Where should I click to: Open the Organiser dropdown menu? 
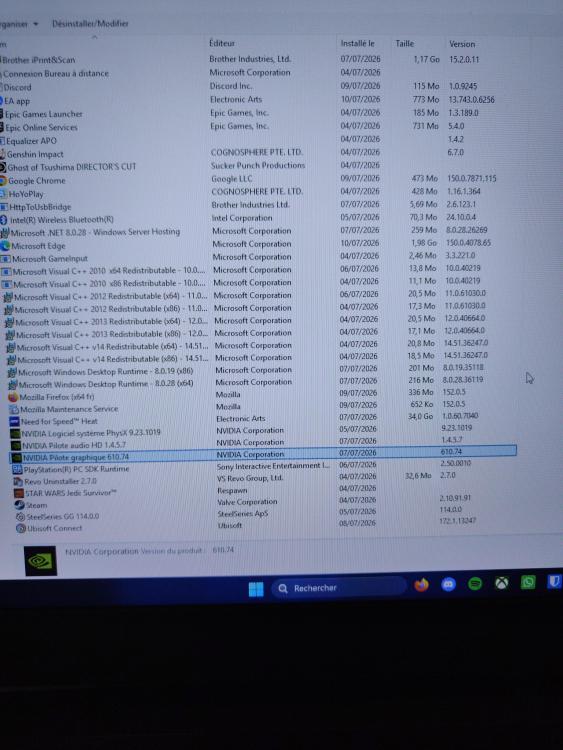click(x=18, y=24)
